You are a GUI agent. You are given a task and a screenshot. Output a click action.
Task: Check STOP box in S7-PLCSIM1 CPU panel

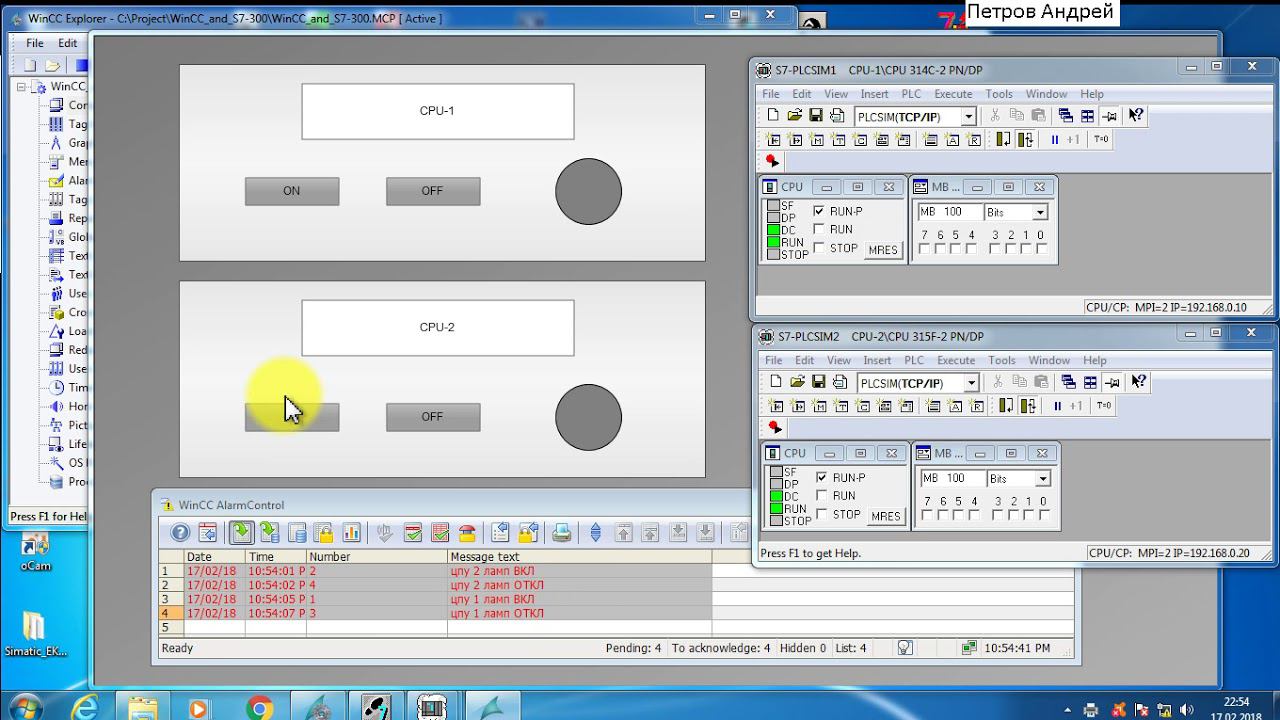pos(820,248)
